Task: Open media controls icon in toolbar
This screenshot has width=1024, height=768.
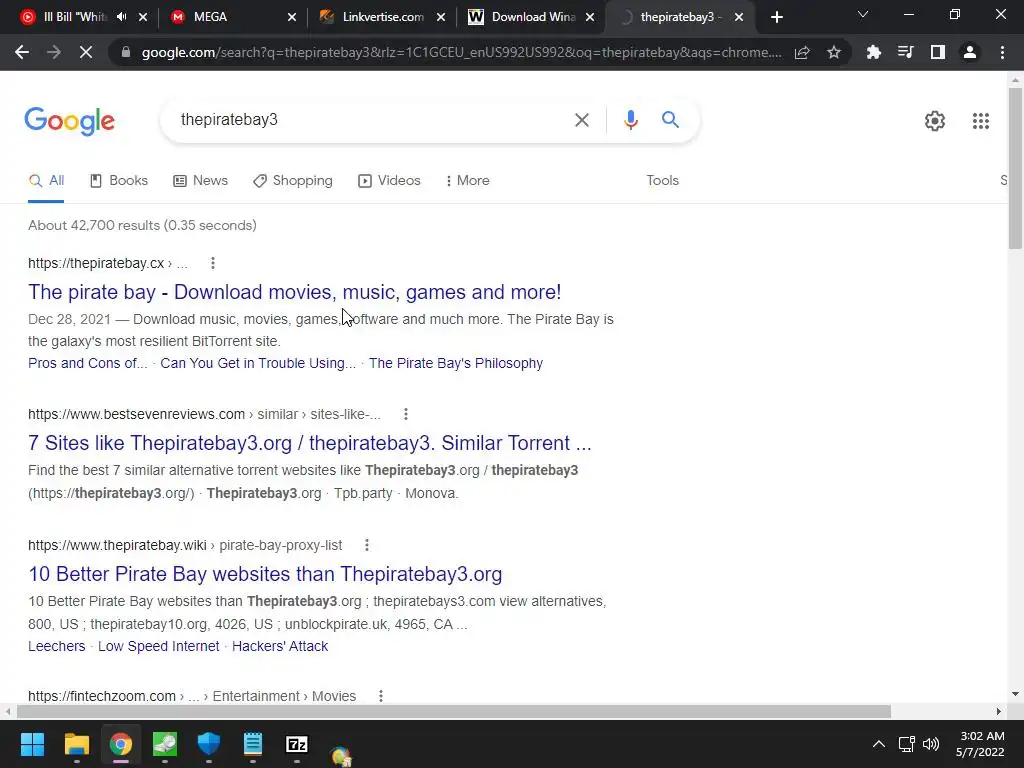Action: [905, 52]
